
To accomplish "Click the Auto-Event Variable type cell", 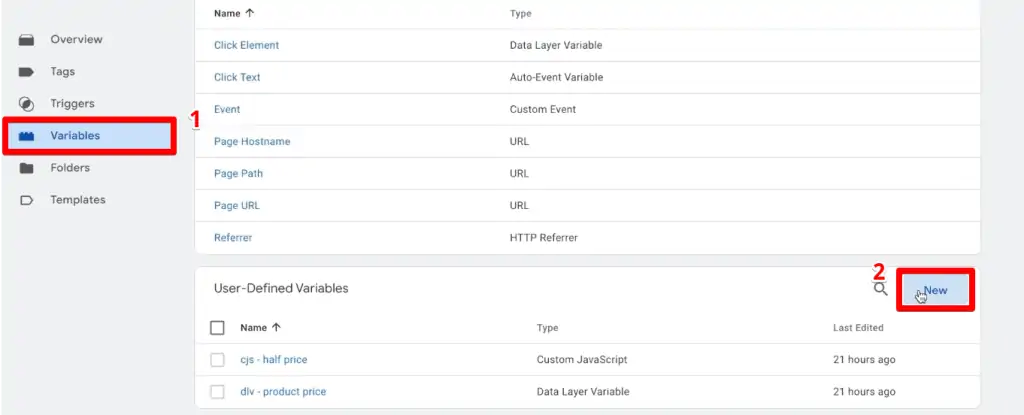I will click(556, 77).
